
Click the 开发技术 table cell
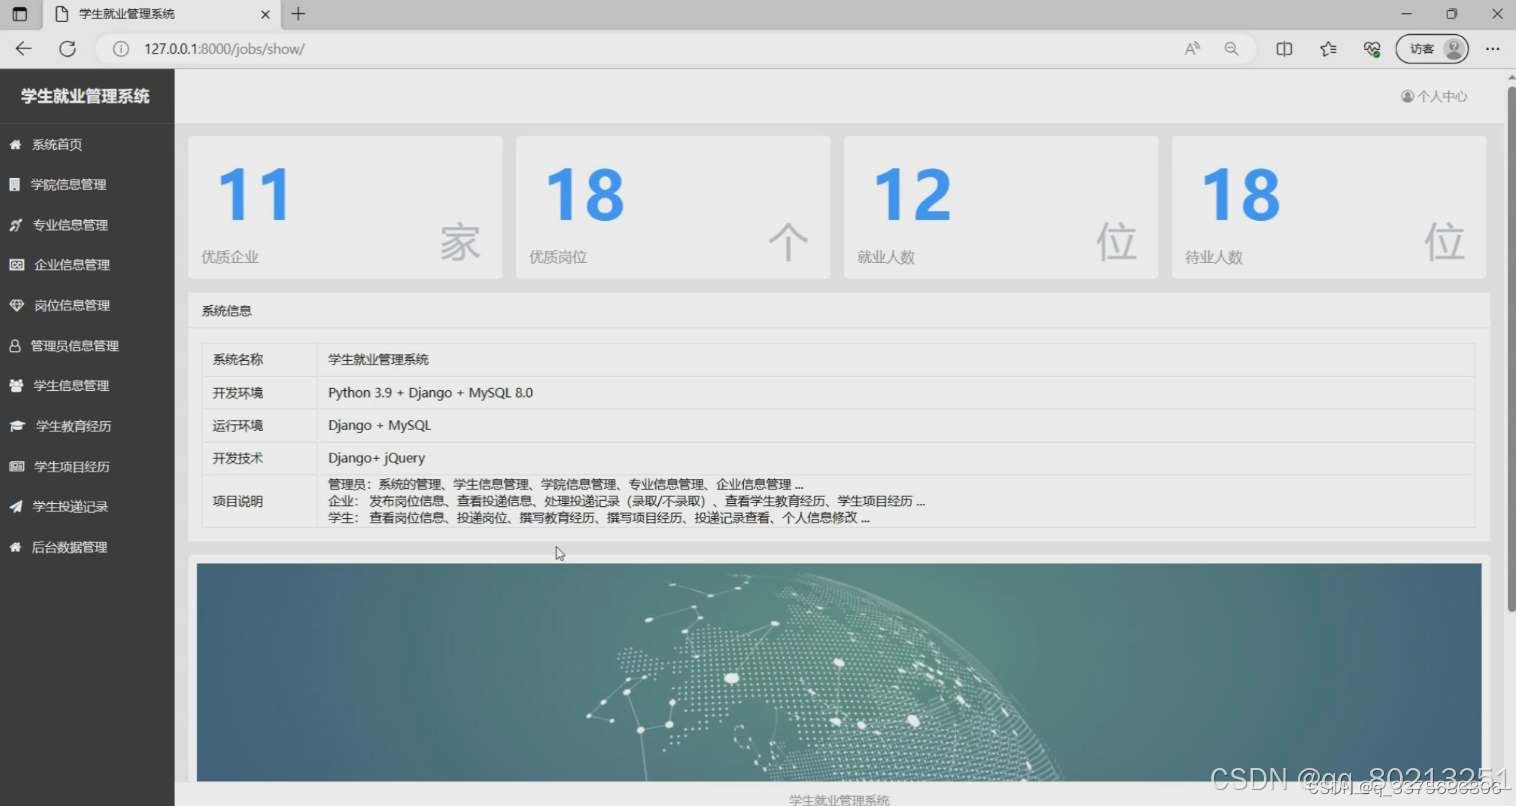tap(260, 458)
